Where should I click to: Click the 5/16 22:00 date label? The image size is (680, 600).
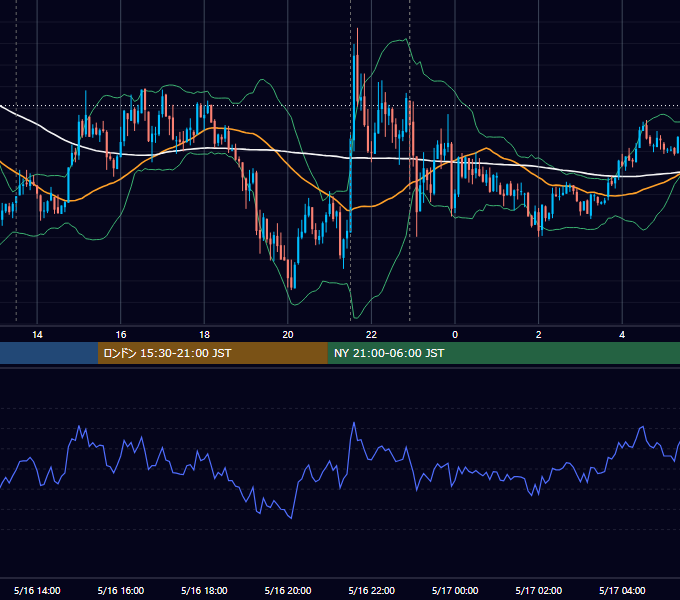coord(372,590)
